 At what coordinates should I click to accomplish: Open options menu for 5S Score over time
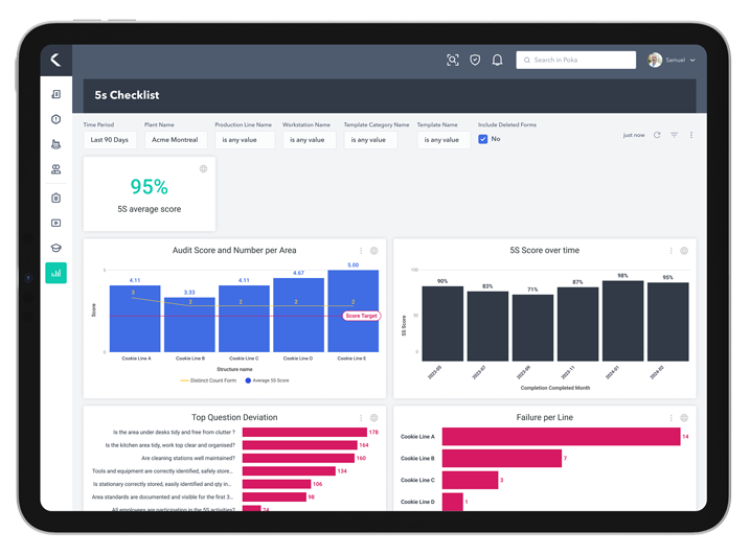pyautogui.click(x=671, y=251)
